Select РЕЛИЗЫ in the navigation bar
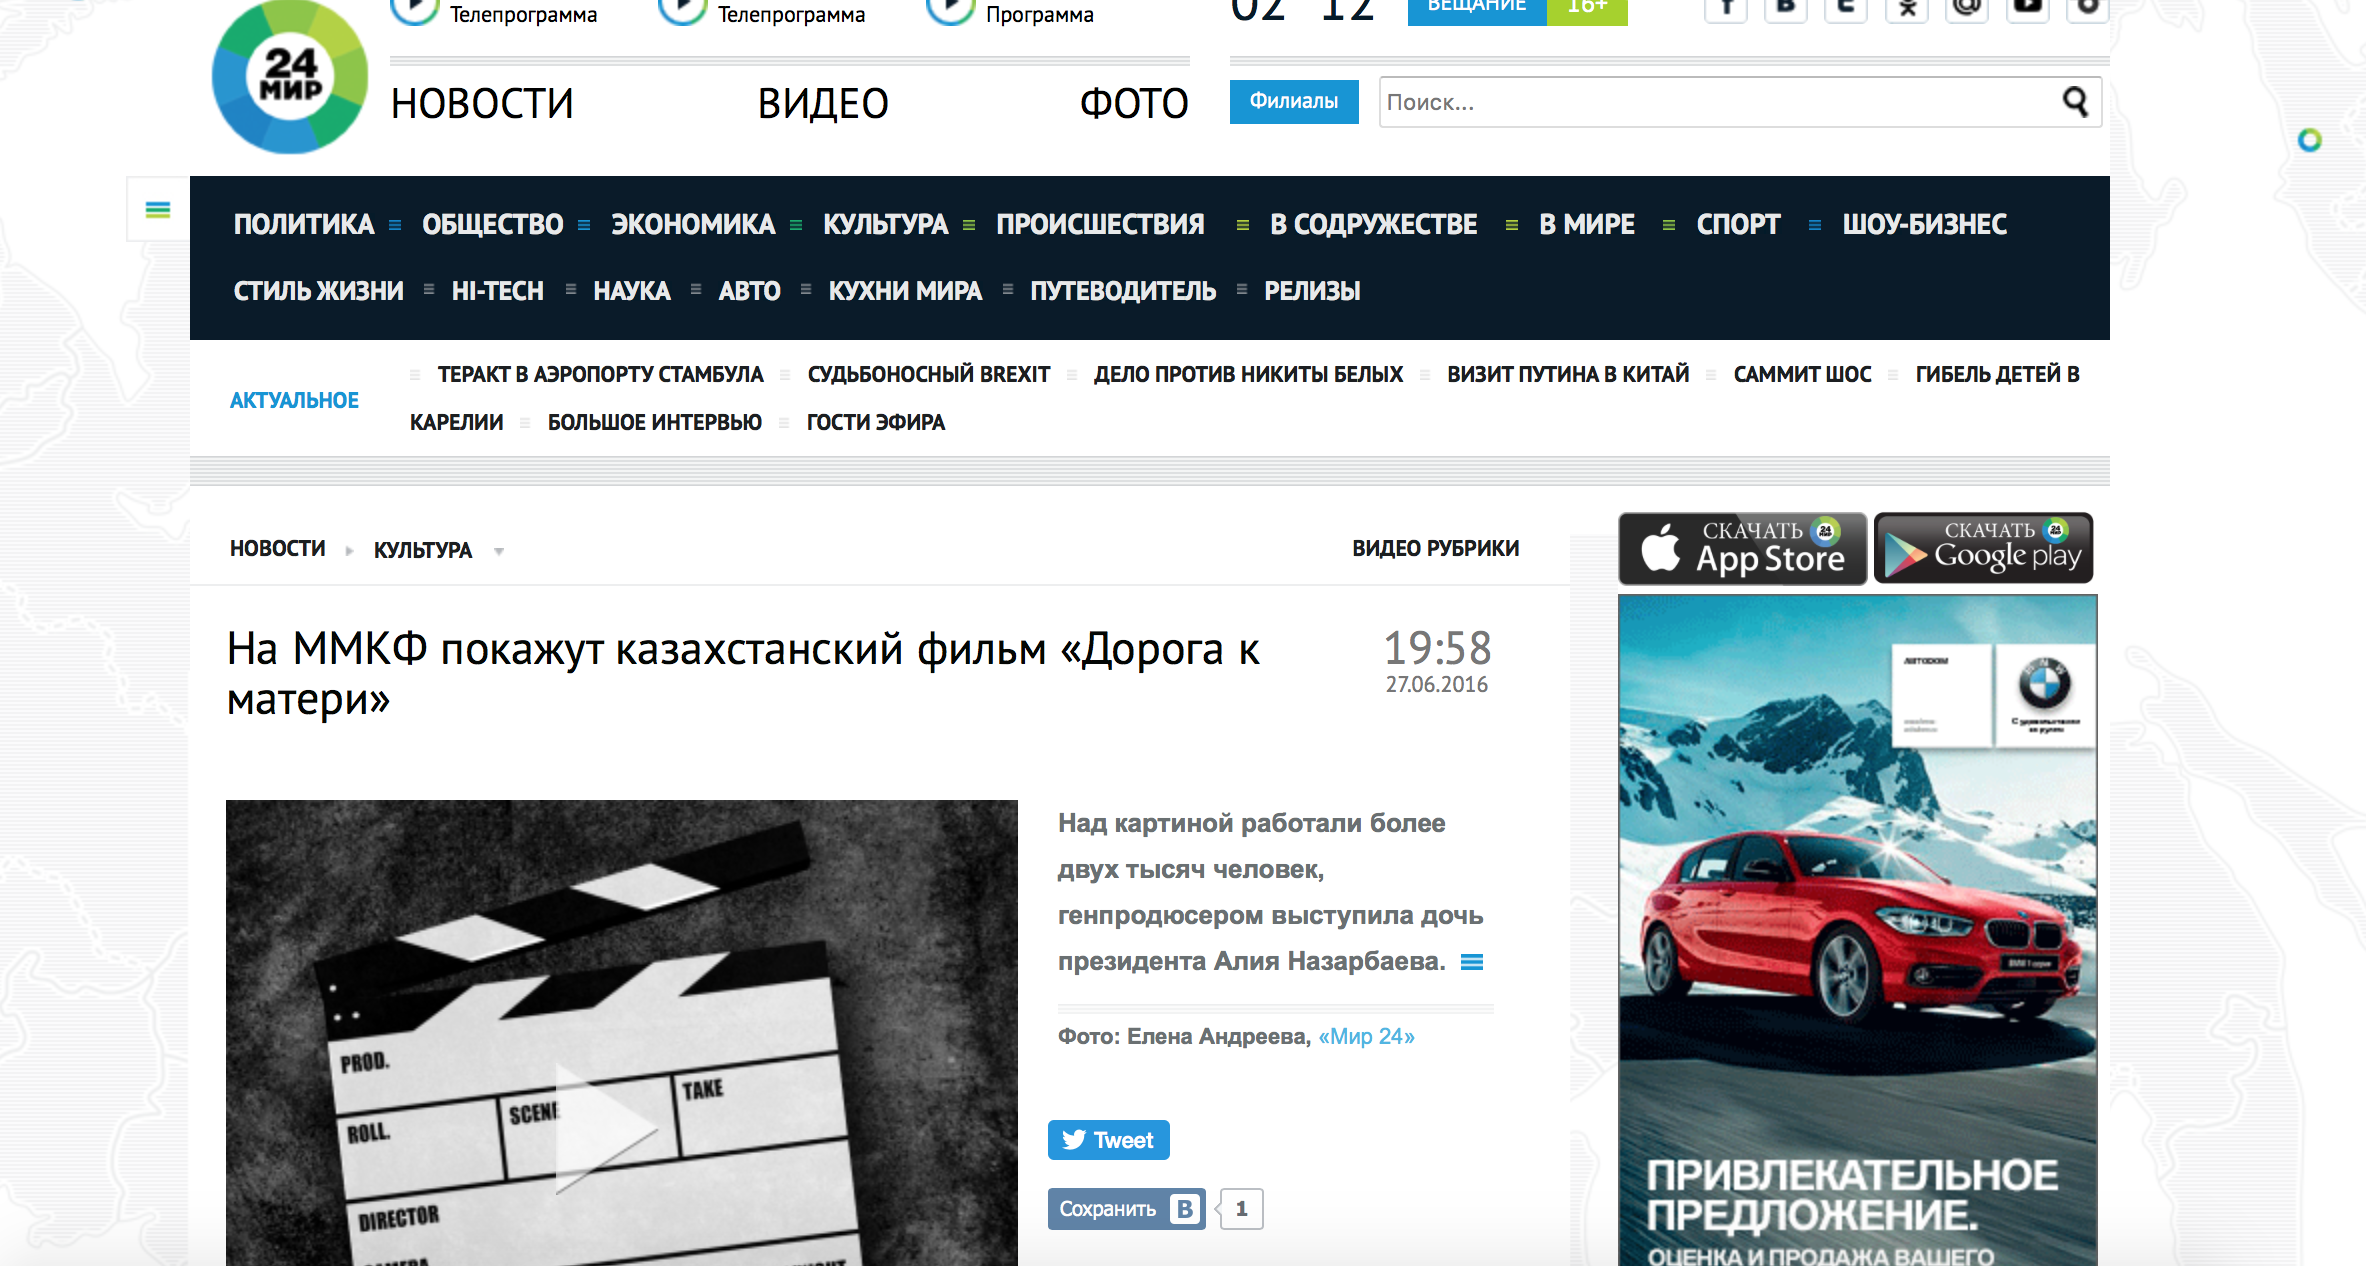The width and height of the screenshot is (2366, 1266). pos(1312,291)
